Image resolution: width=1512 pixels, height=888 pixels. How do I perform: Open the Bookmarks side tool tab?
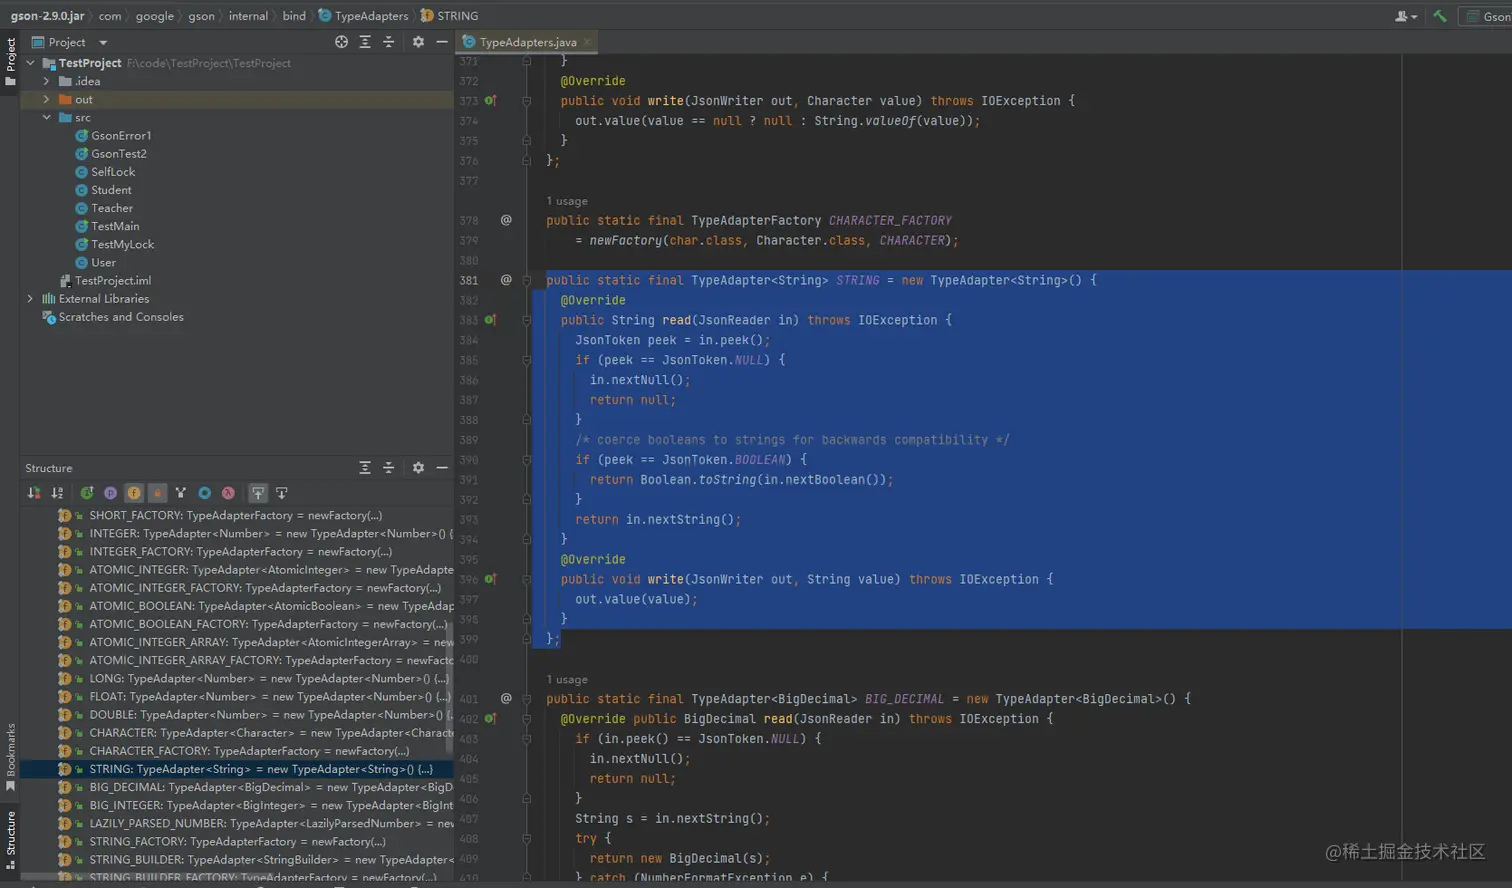10,757
